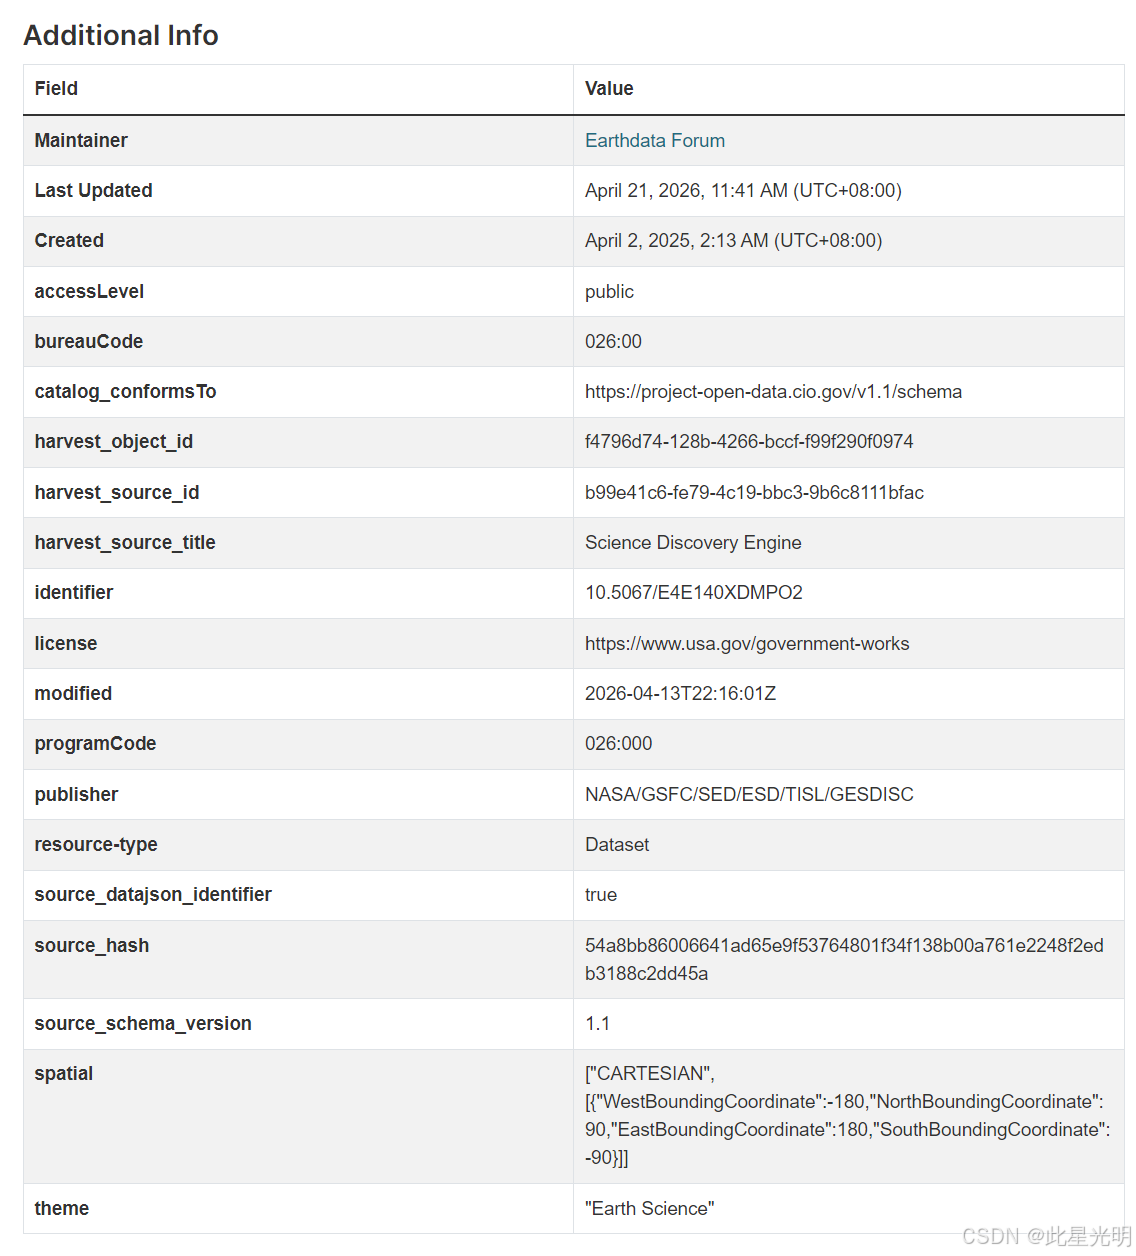Viewport: 1136px width, 1256px height.
Task: Click the resource-type Dataset value
Action: [617, 845]
